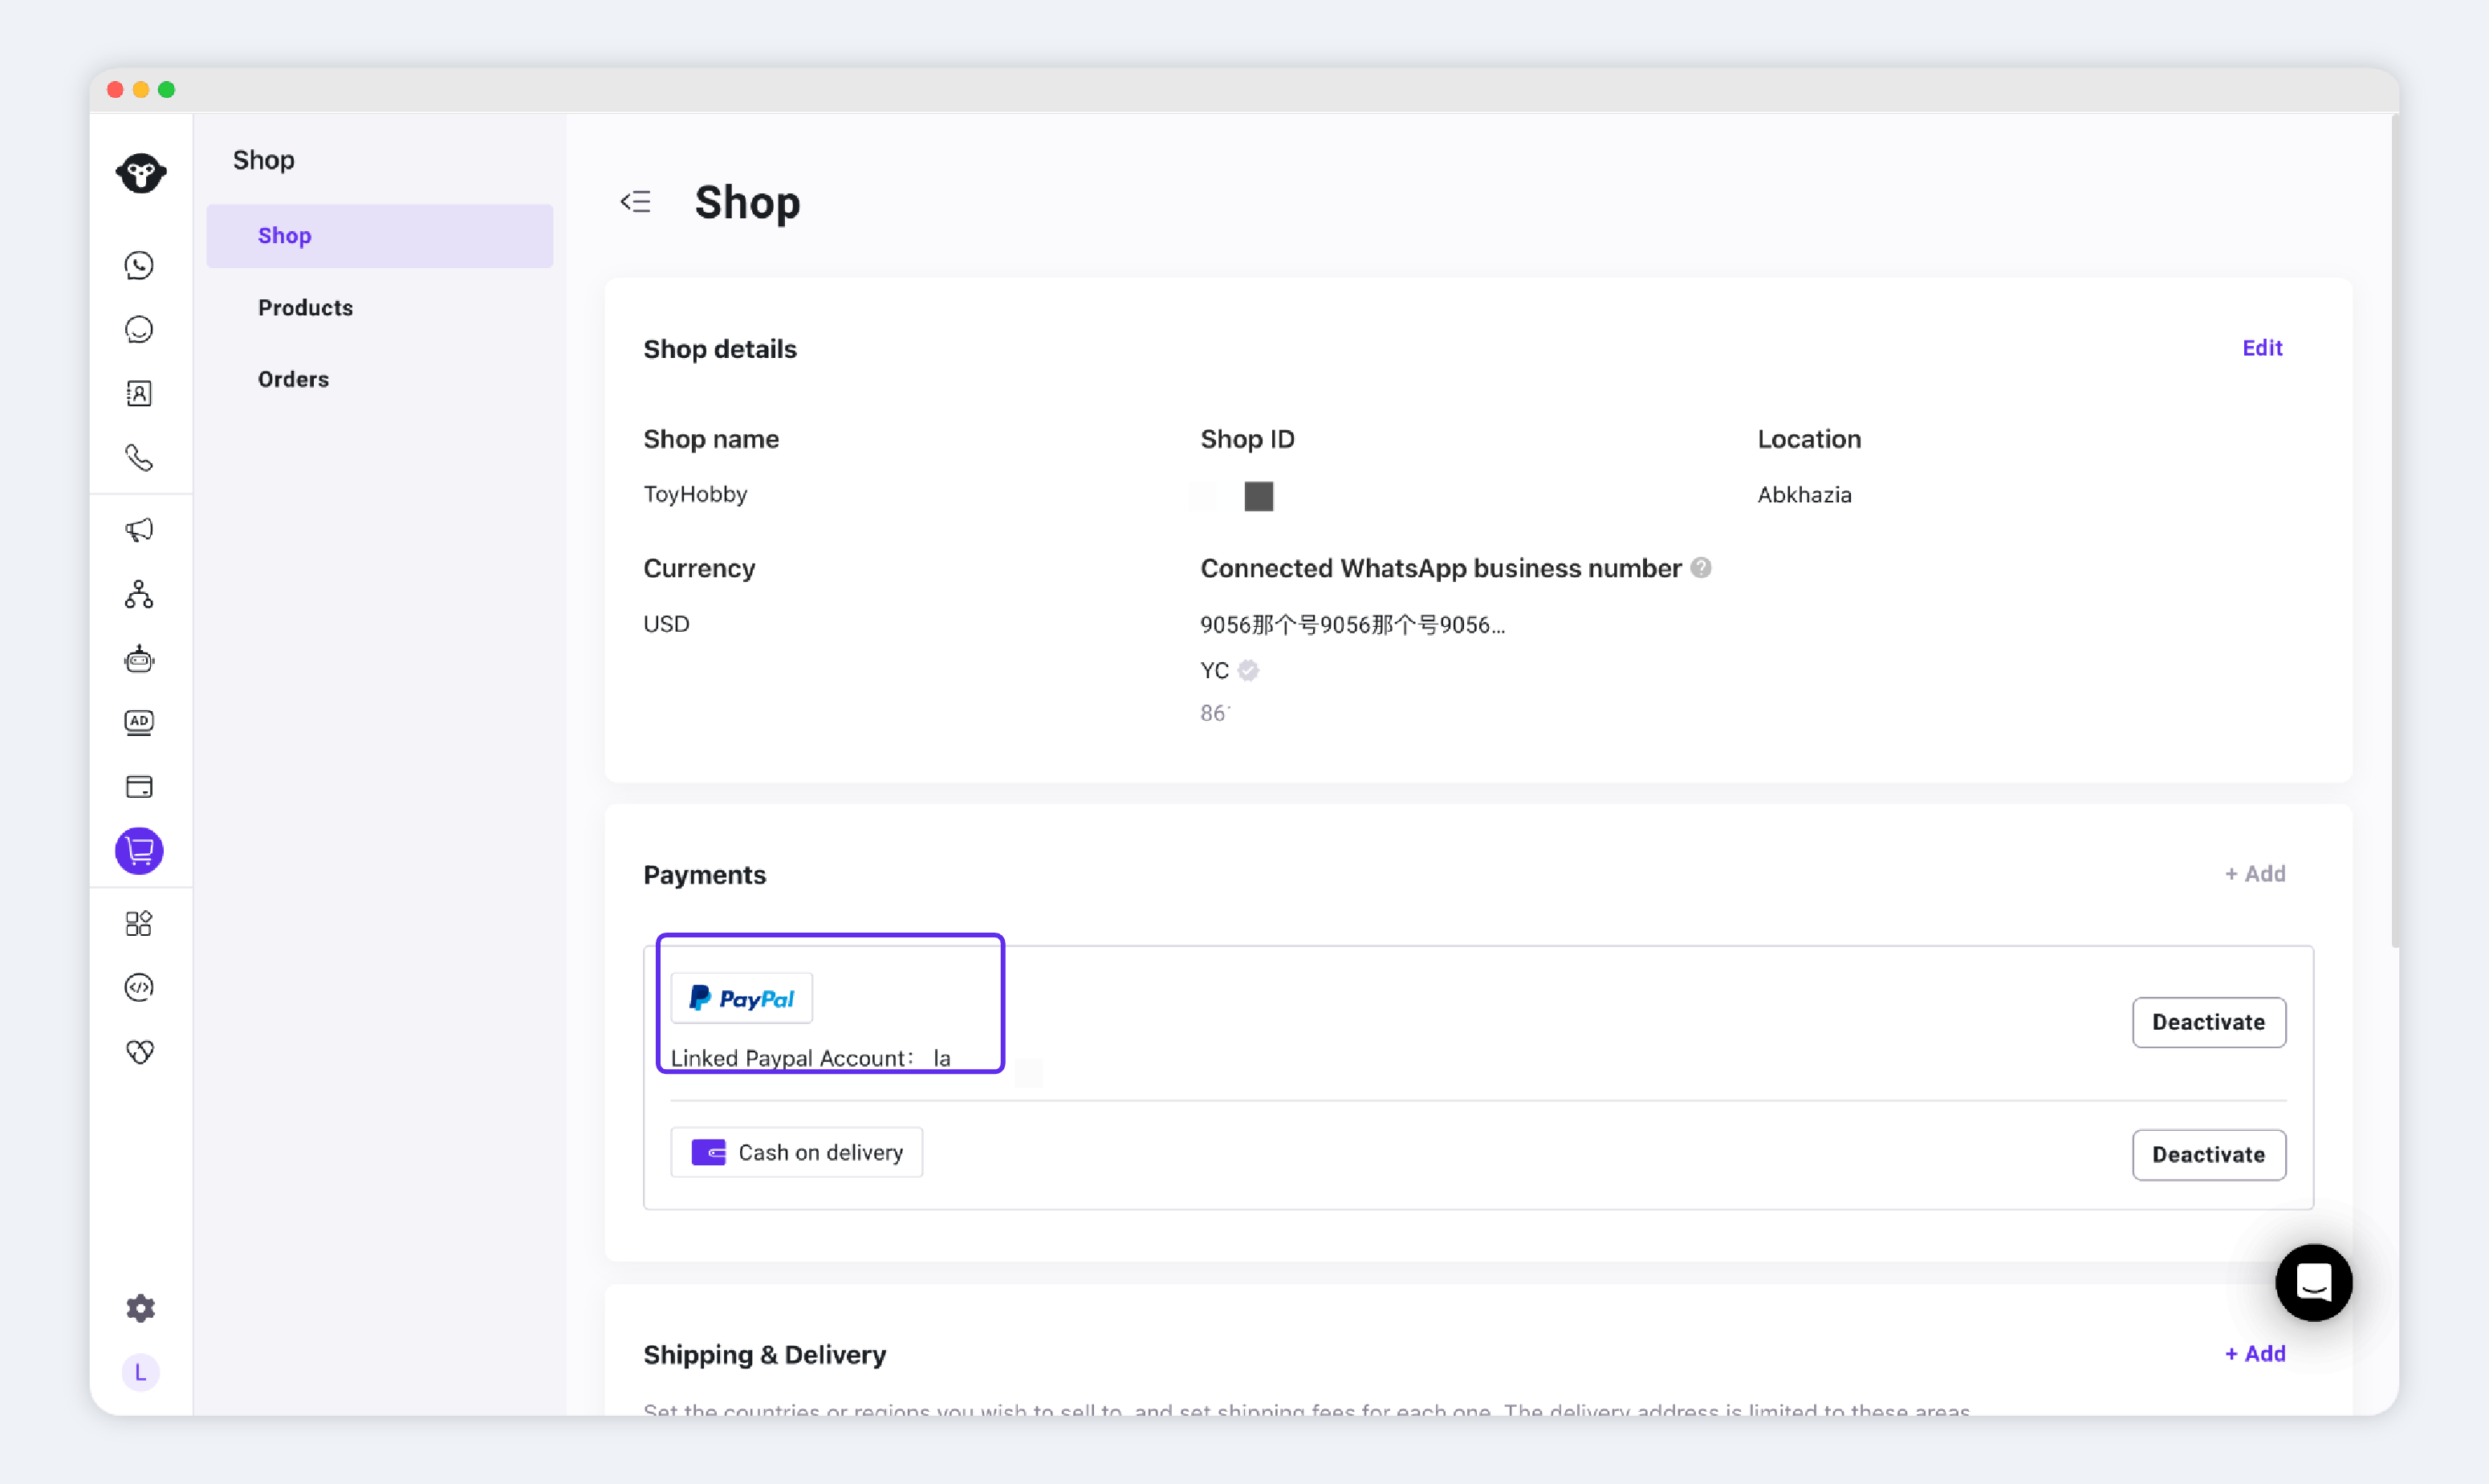
Task: Open the apps grid integrations icon
Action: point(139,923)
